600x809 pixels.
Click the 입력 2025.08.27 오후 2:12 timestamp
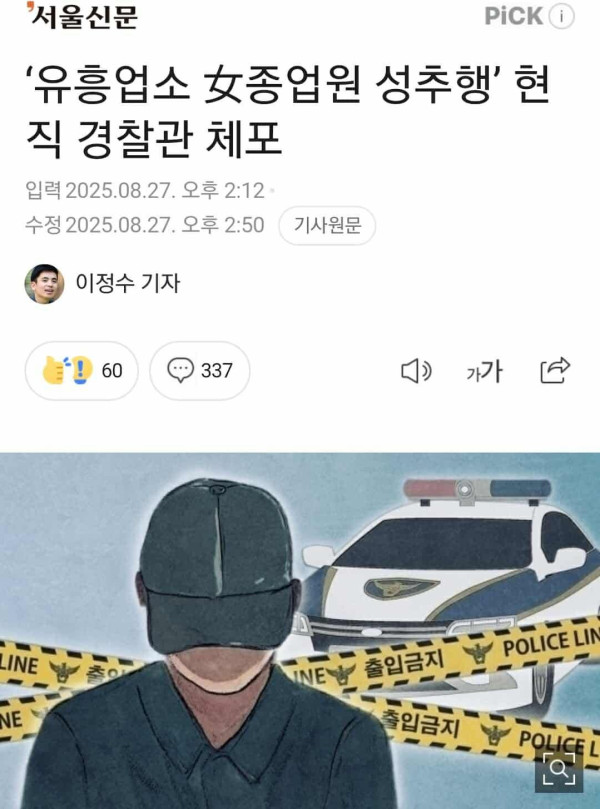coord(145,191)
